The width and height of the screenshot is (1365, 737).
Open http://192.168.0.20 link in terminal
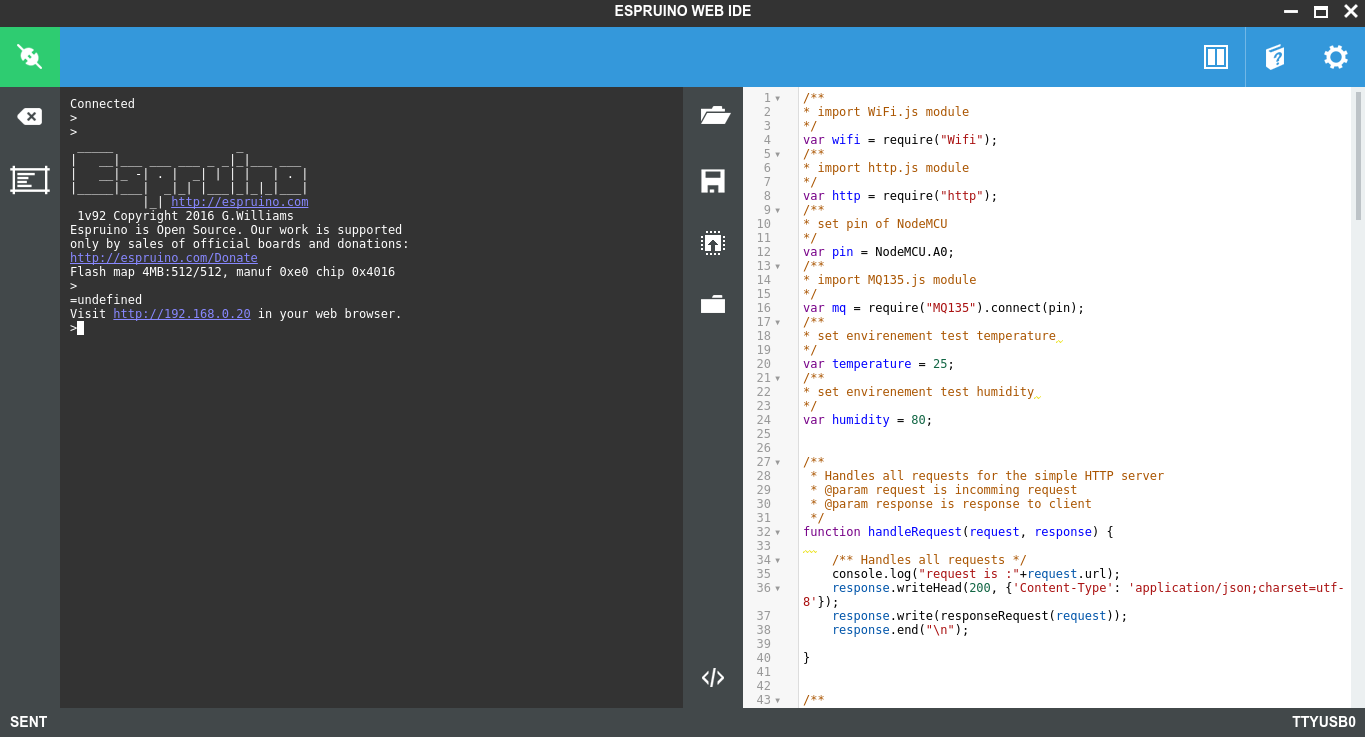click(x=182, y=314)
